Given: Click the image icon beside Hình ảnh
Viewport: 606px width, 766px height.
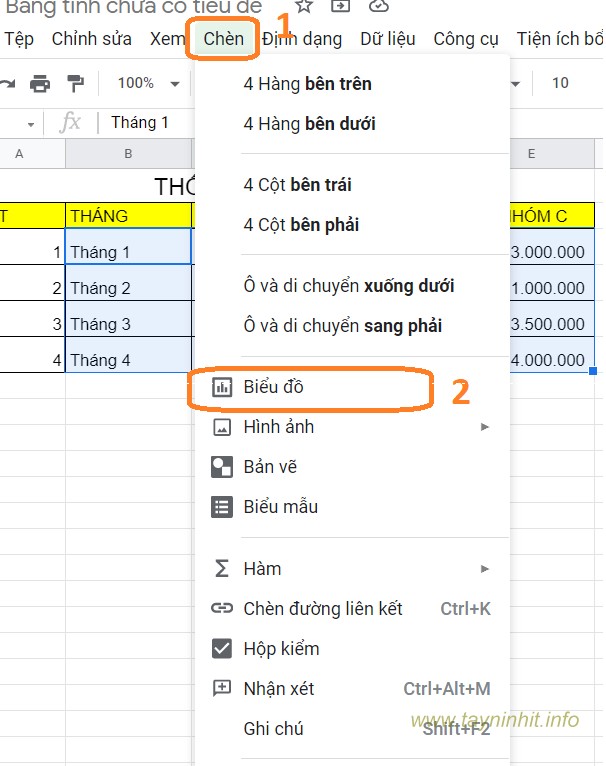Looking at the screenshot, I should [222, 427].
